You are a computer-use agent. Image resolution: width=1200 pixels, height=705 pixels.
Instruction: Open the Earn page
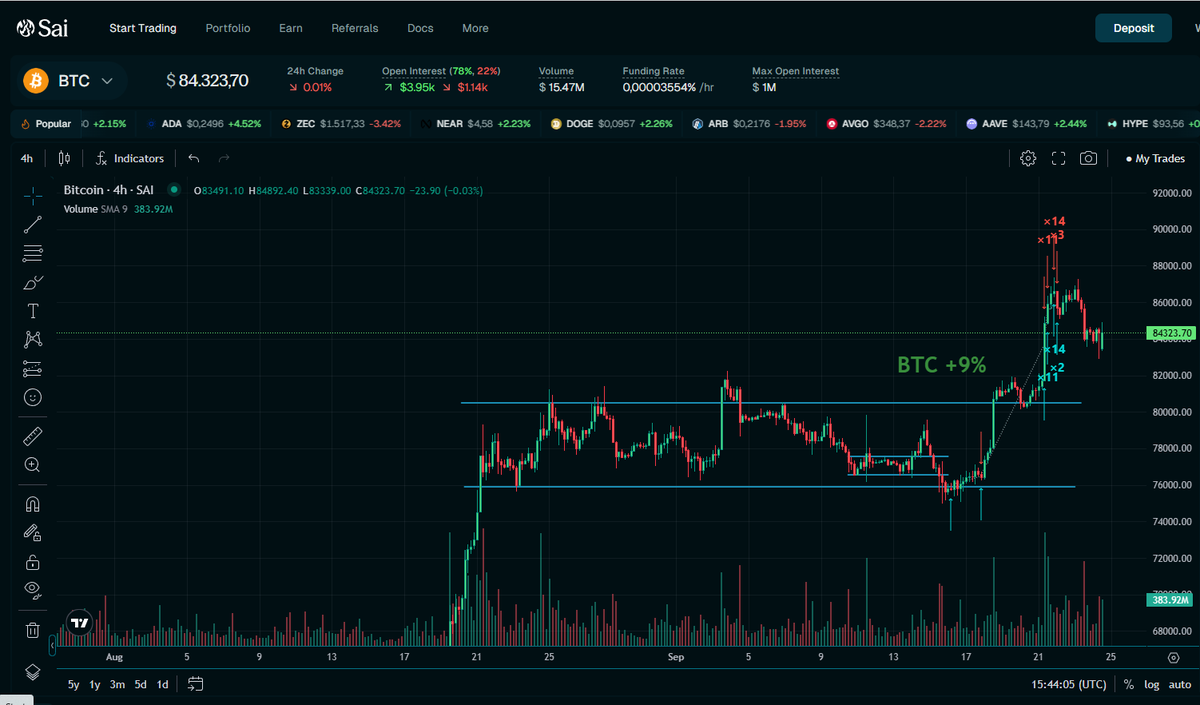pyautogui.click(x=291, y=28)
